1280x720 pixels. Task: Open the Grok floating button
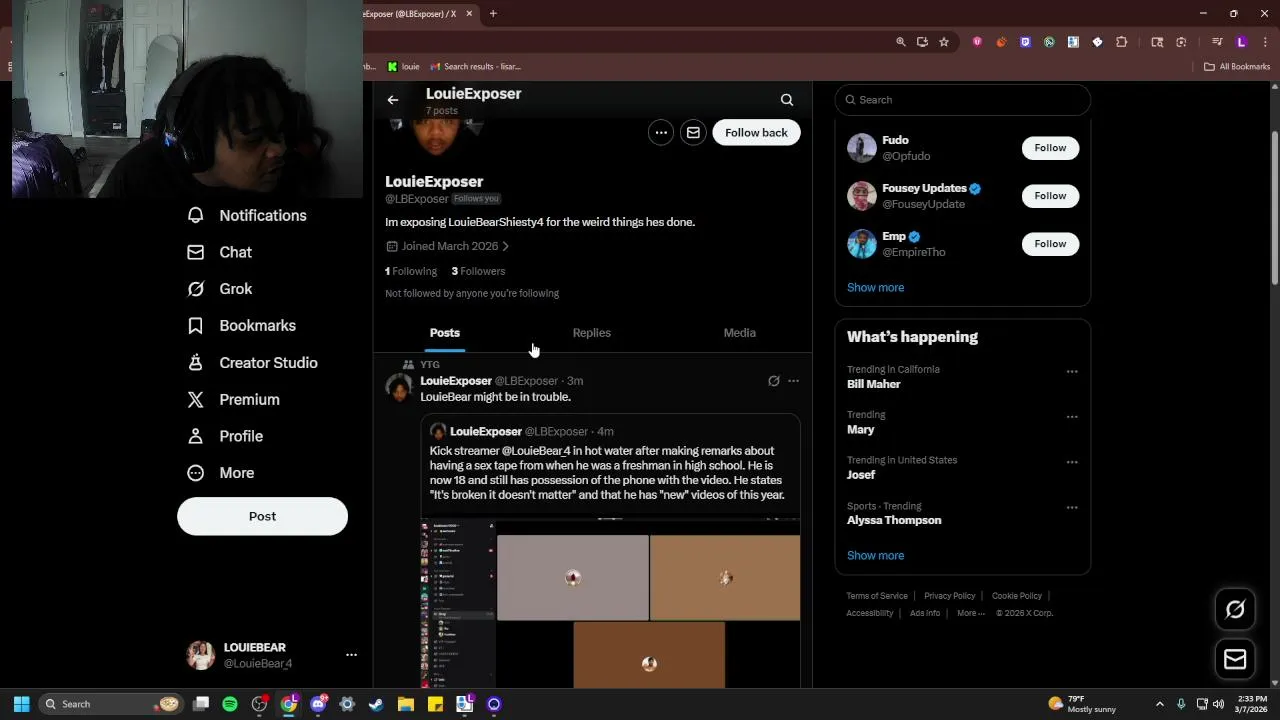[1235, 609]
